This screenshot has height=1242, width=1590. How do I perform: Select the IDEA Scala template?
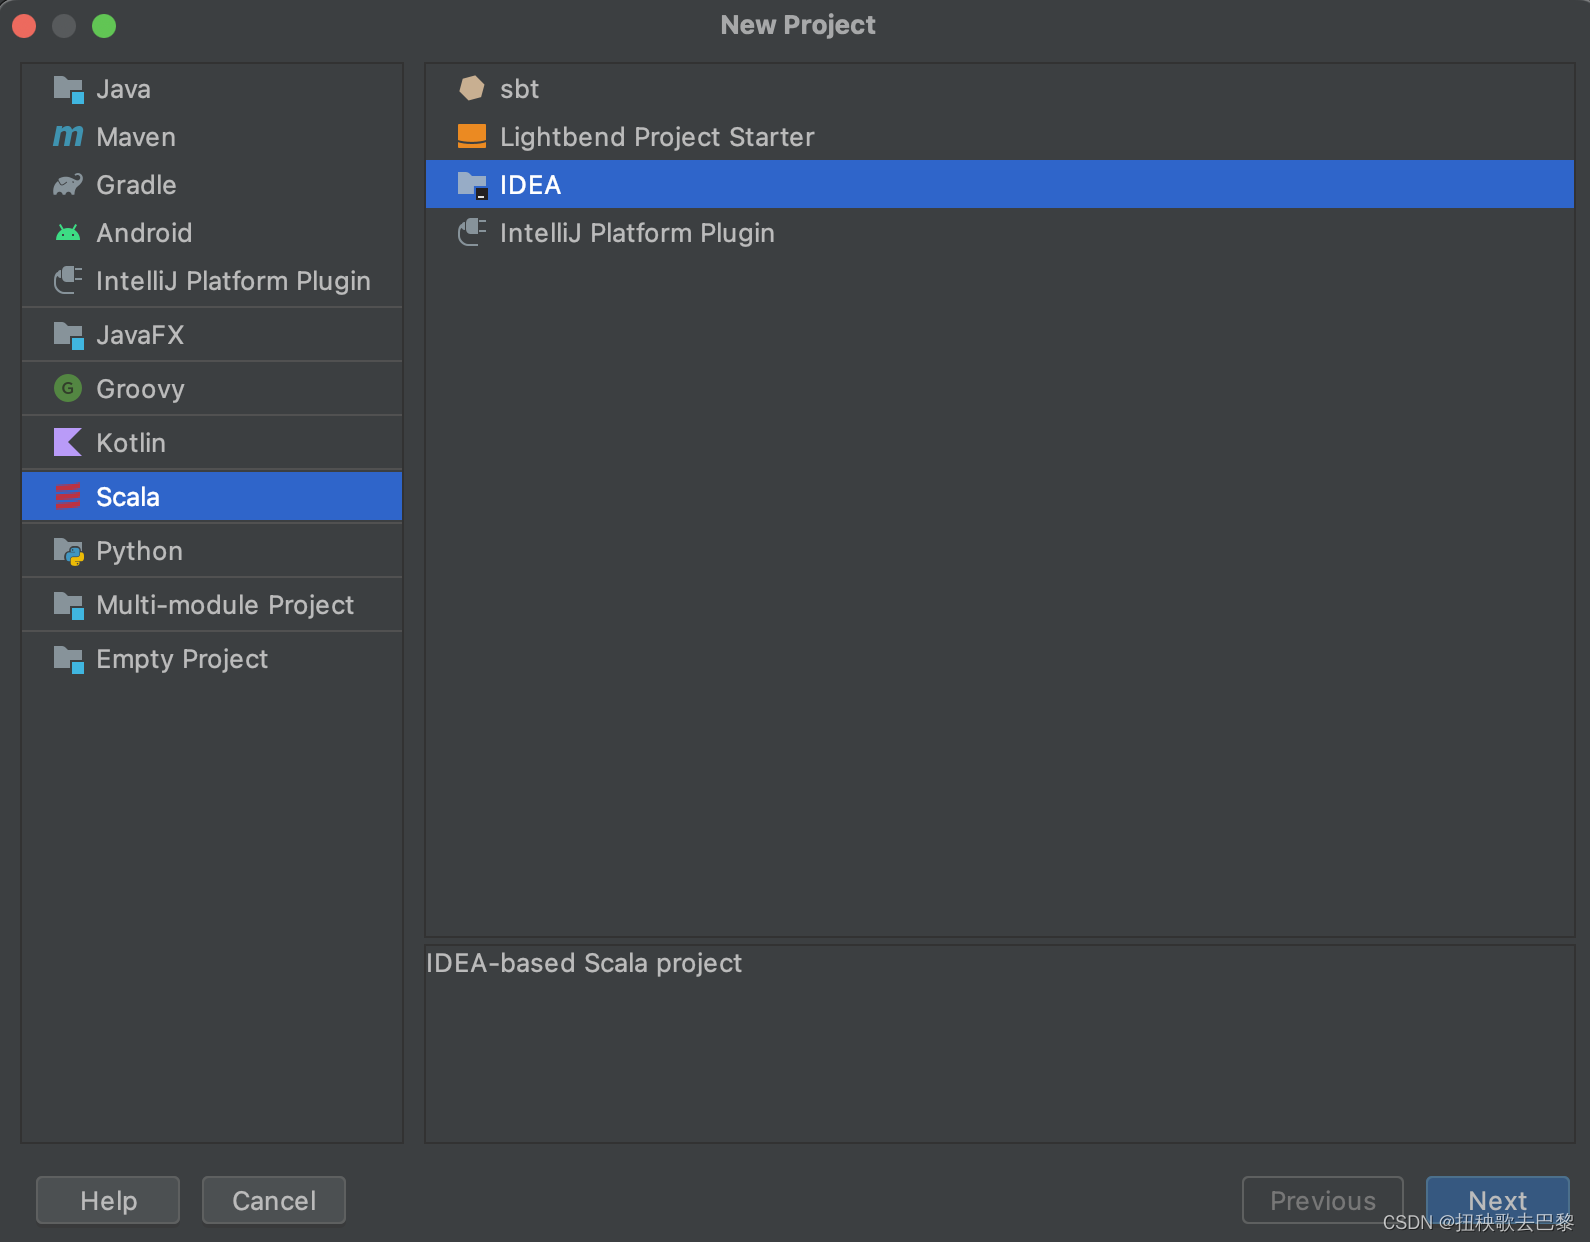pyautogui.click(x=1000, y=185)
